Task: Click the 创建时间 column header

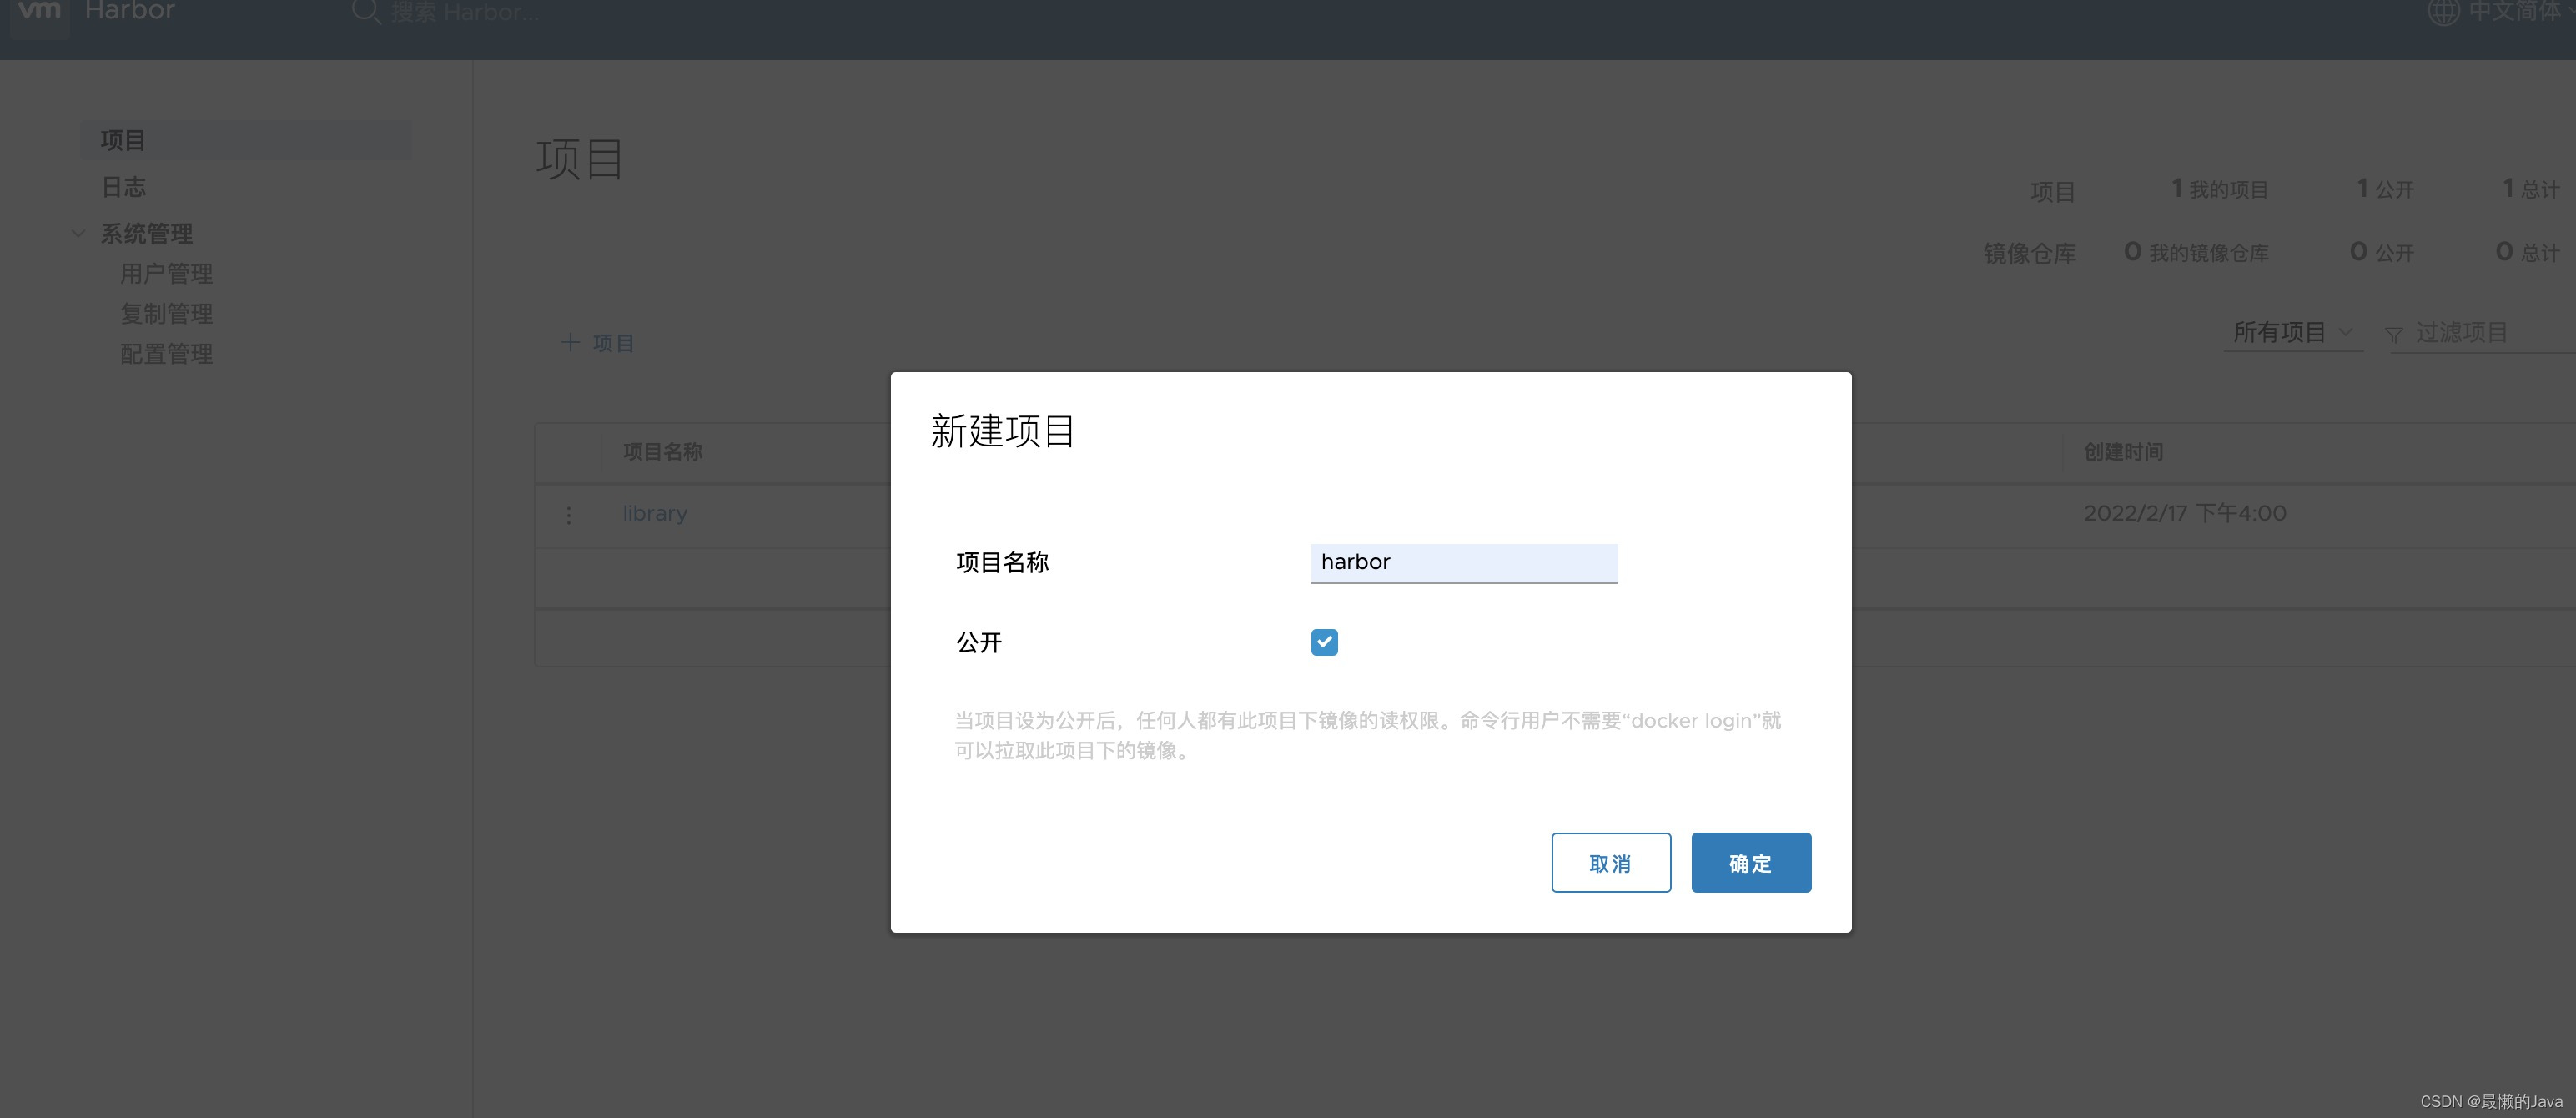Action: click(x=2124, y=452)
